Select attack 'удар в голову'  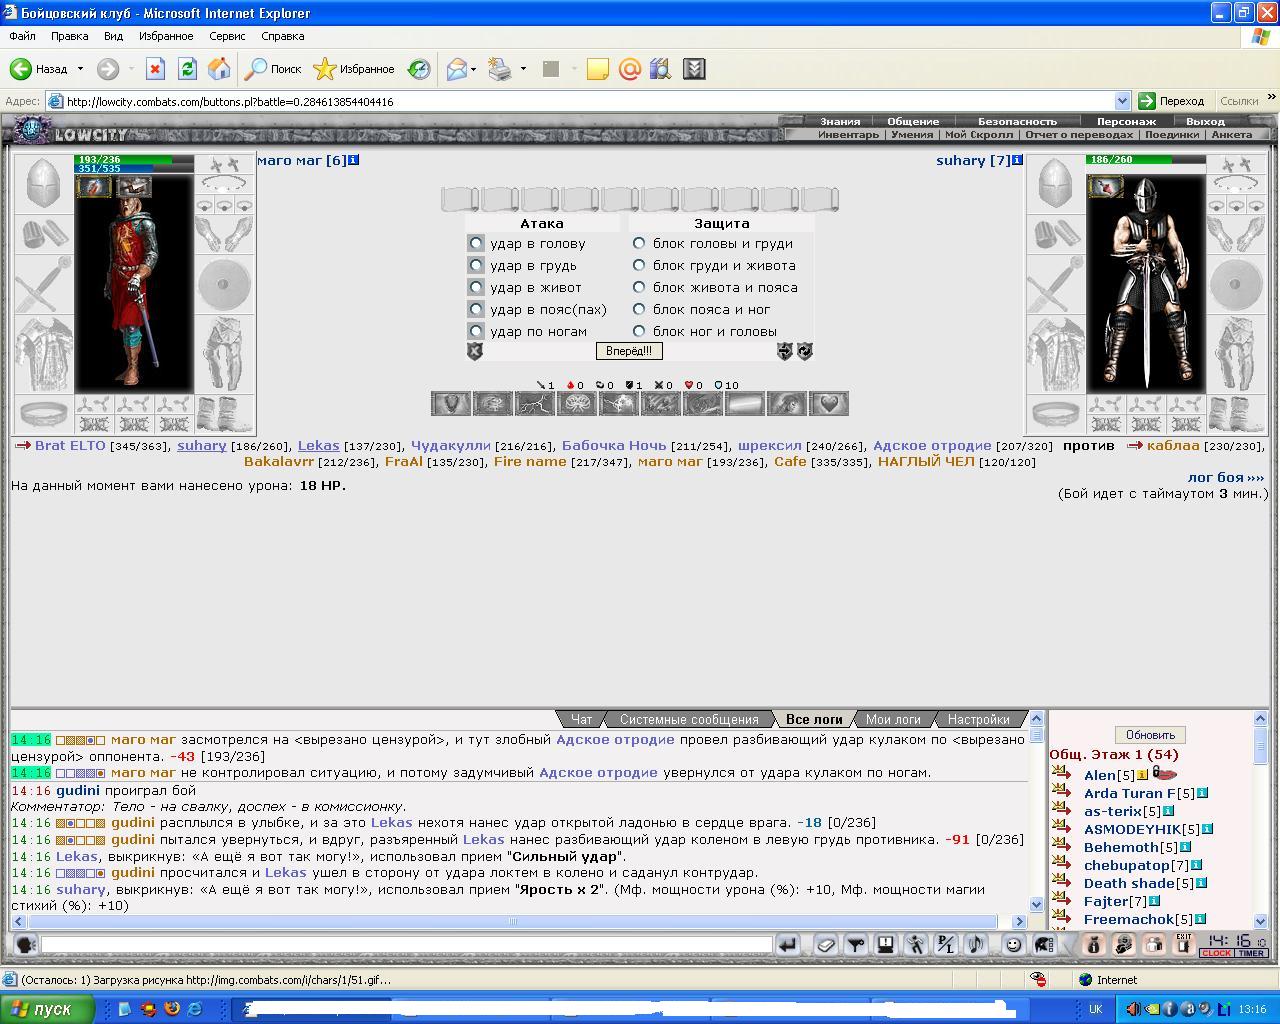click(x=476, y=243)
